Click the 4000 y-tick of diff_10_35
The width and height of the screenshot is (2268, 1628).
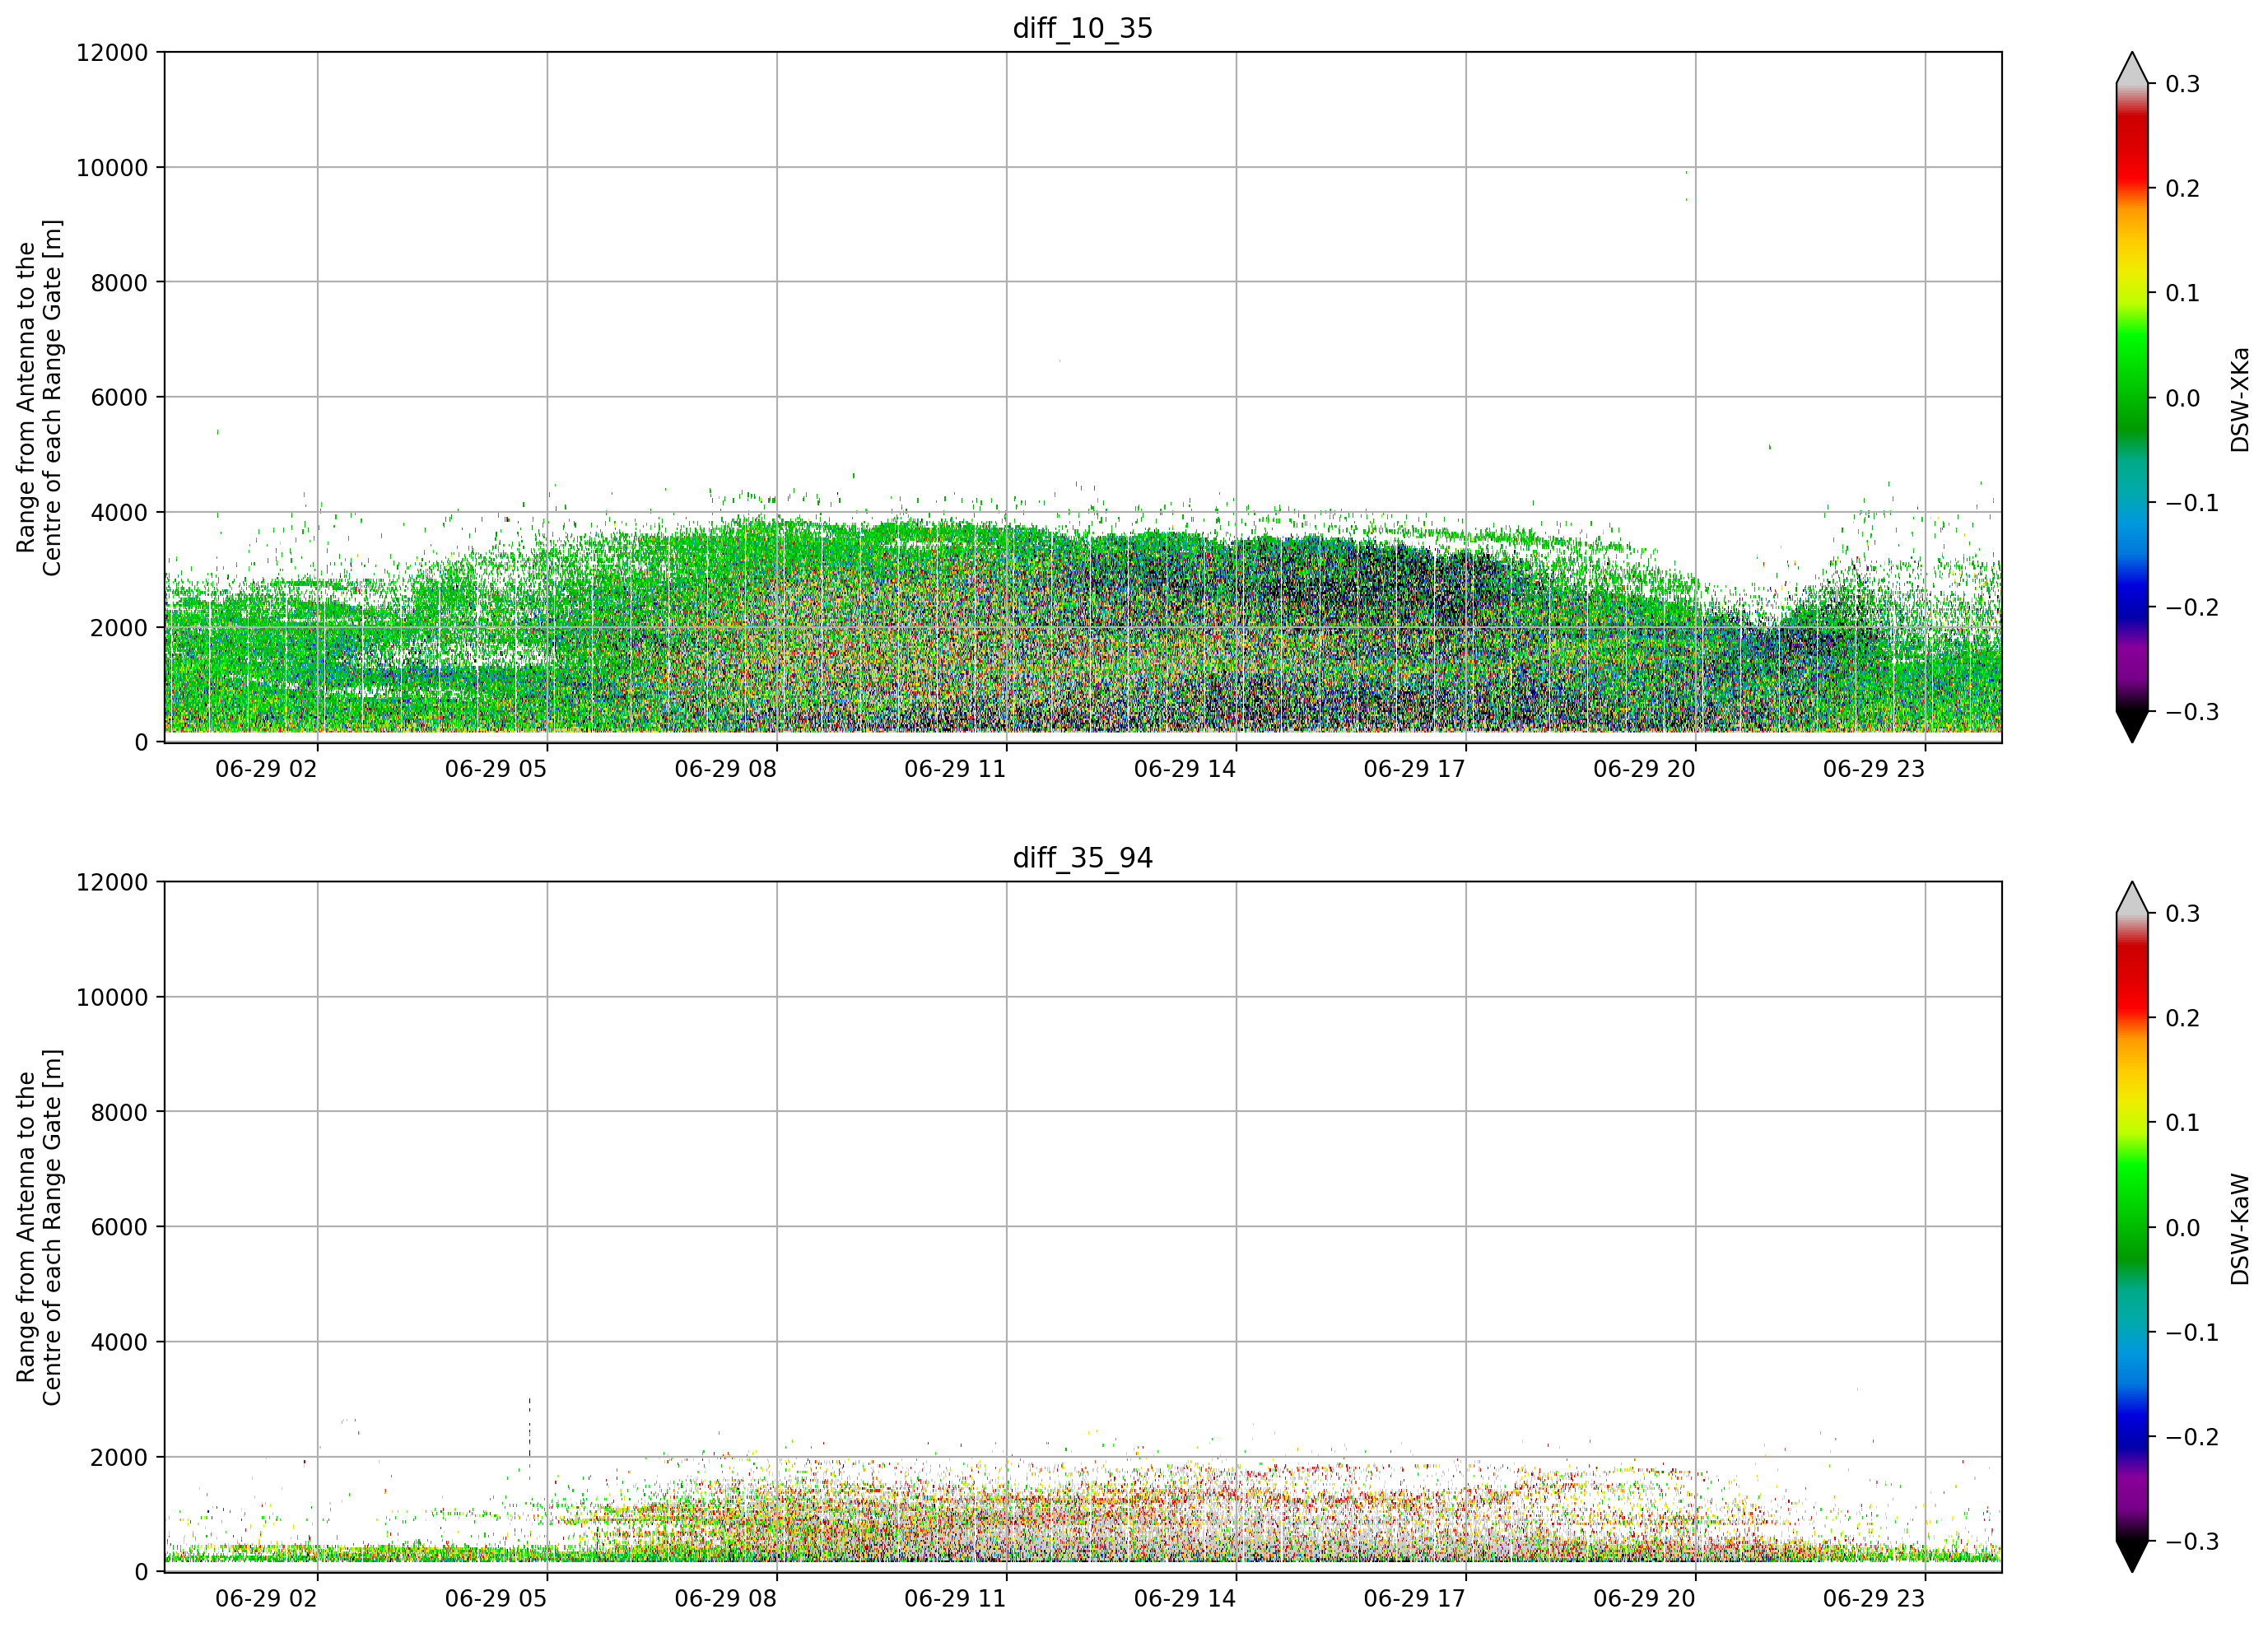click(x=119, y=513)
